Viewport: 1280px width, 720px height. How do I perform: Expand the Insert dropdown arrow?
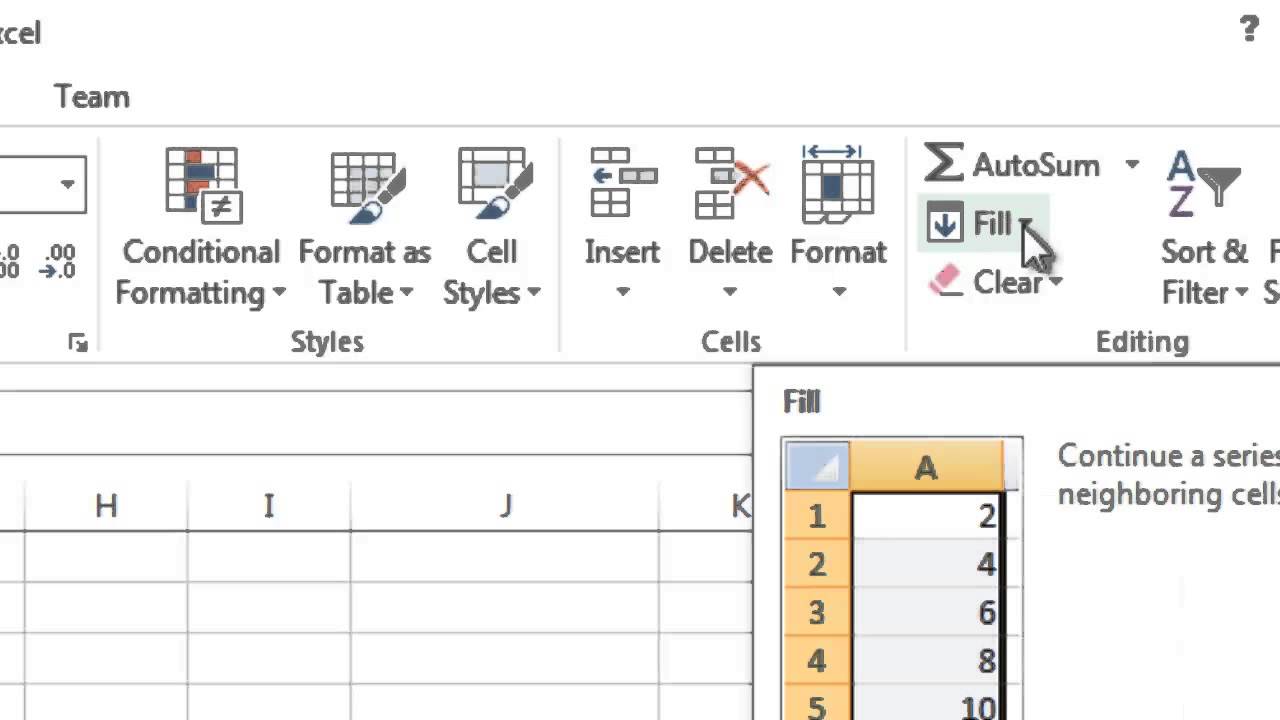point(622,292)
